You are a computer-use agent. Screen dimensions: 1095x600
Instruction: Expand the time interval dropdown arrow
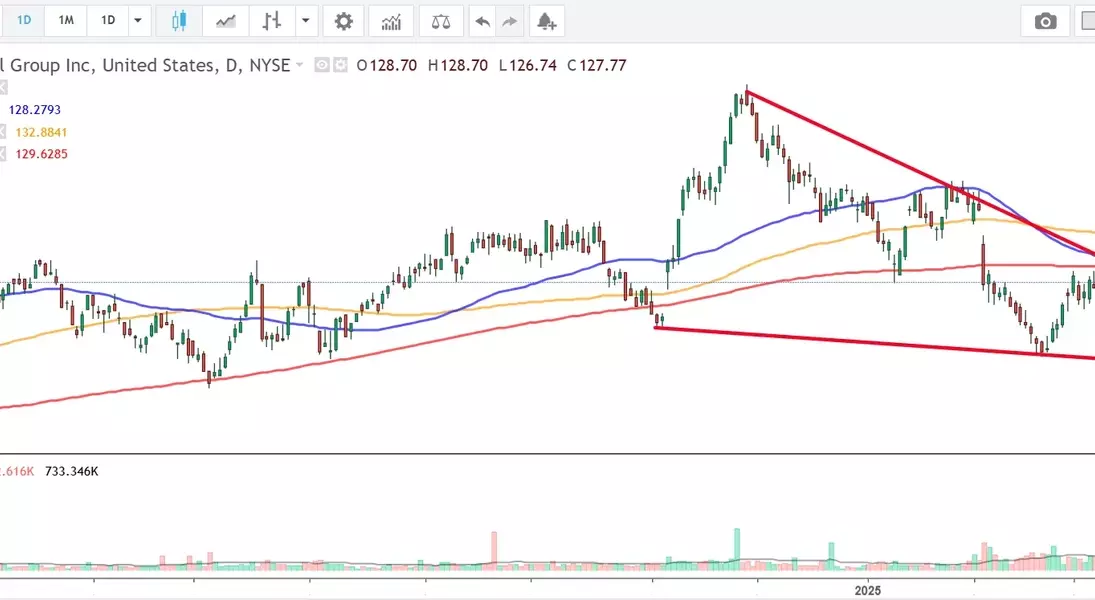[x=139, y=21]
